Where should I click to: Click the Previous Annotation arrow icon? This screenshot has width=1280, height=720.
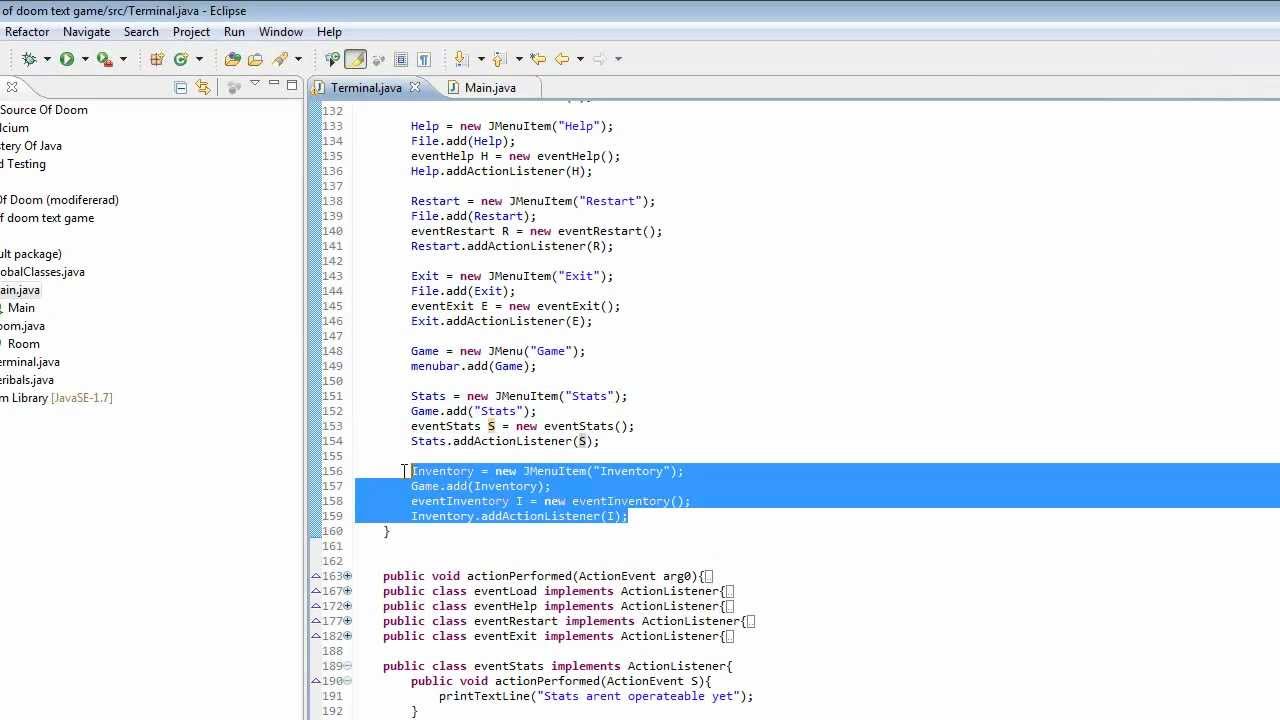tap(499, 59)
